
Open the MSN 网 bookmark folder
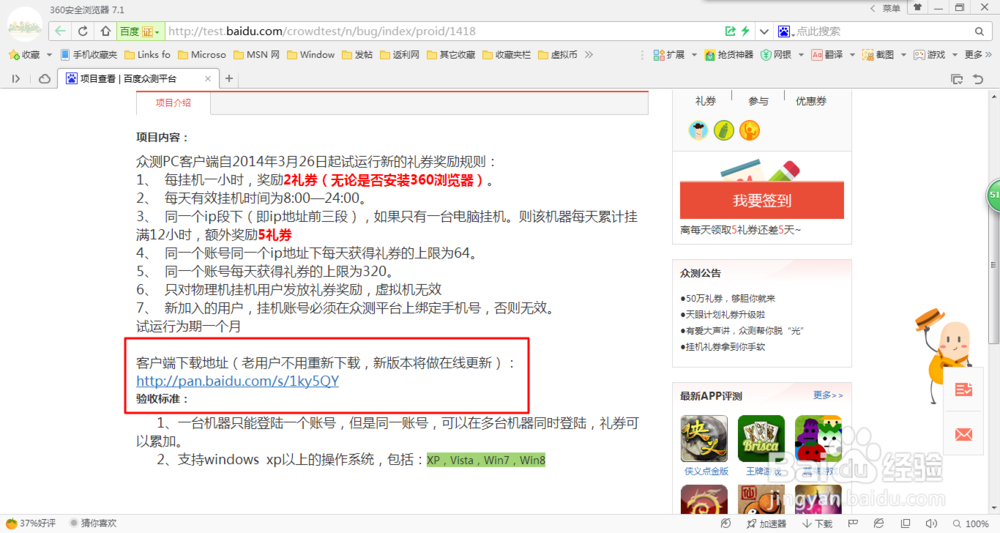pos(256,55)
